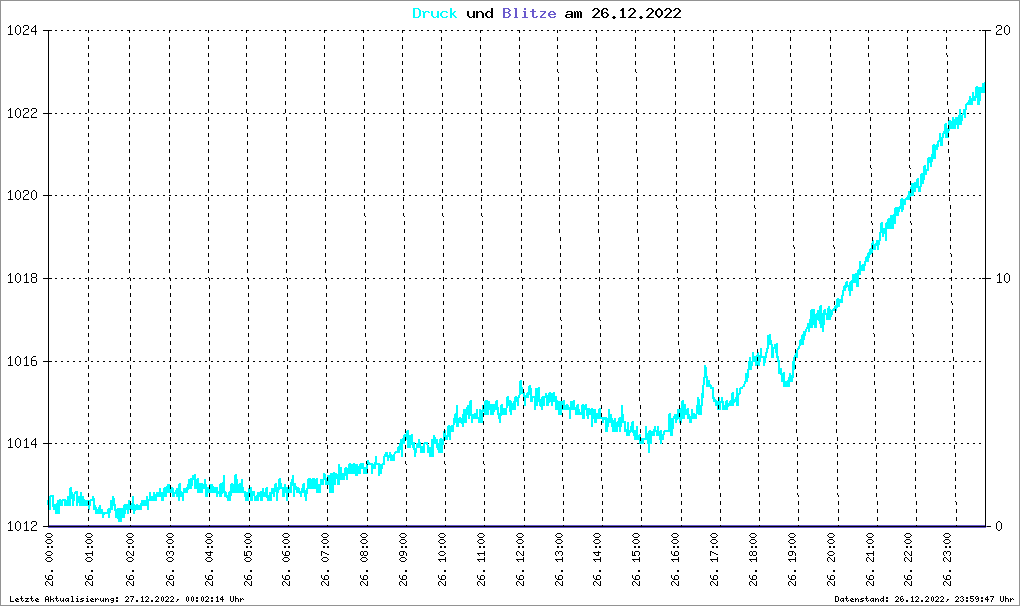Click the pressure spike peak near 16:40
Viewport: 1020px width, 606px height.
point(705,367)
